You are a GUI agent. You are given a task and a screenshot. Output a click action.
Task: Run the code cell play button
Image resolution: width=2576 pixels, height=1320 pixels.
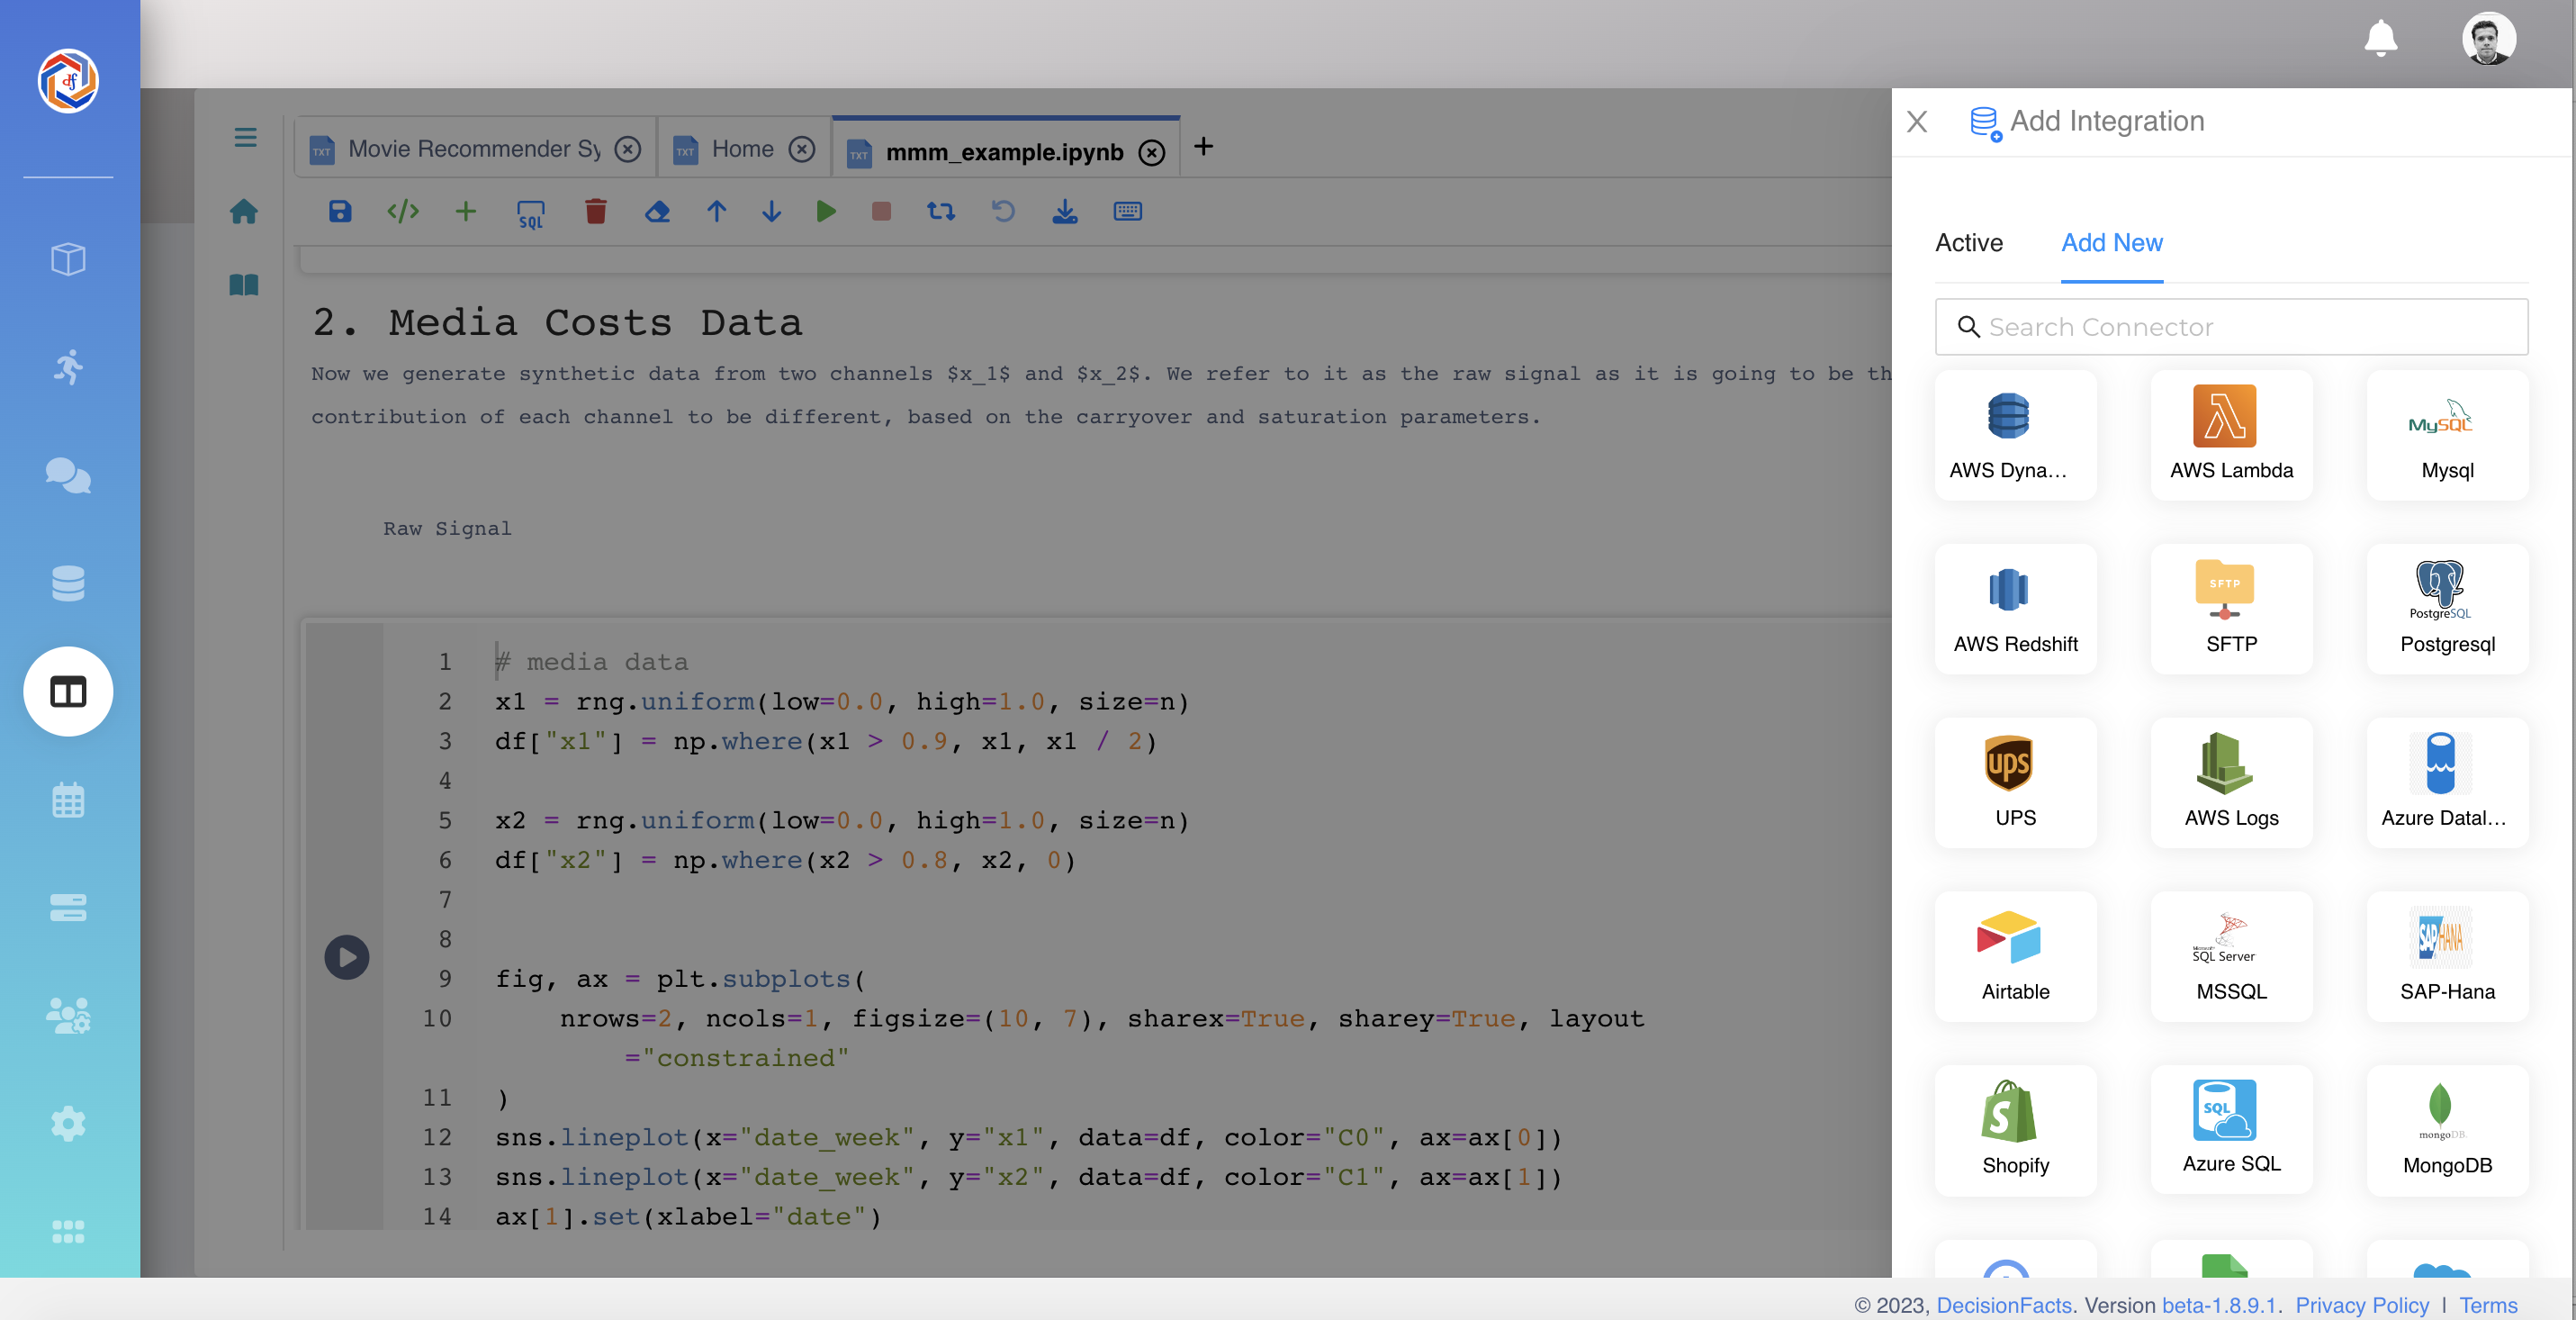tap(346, 957)
